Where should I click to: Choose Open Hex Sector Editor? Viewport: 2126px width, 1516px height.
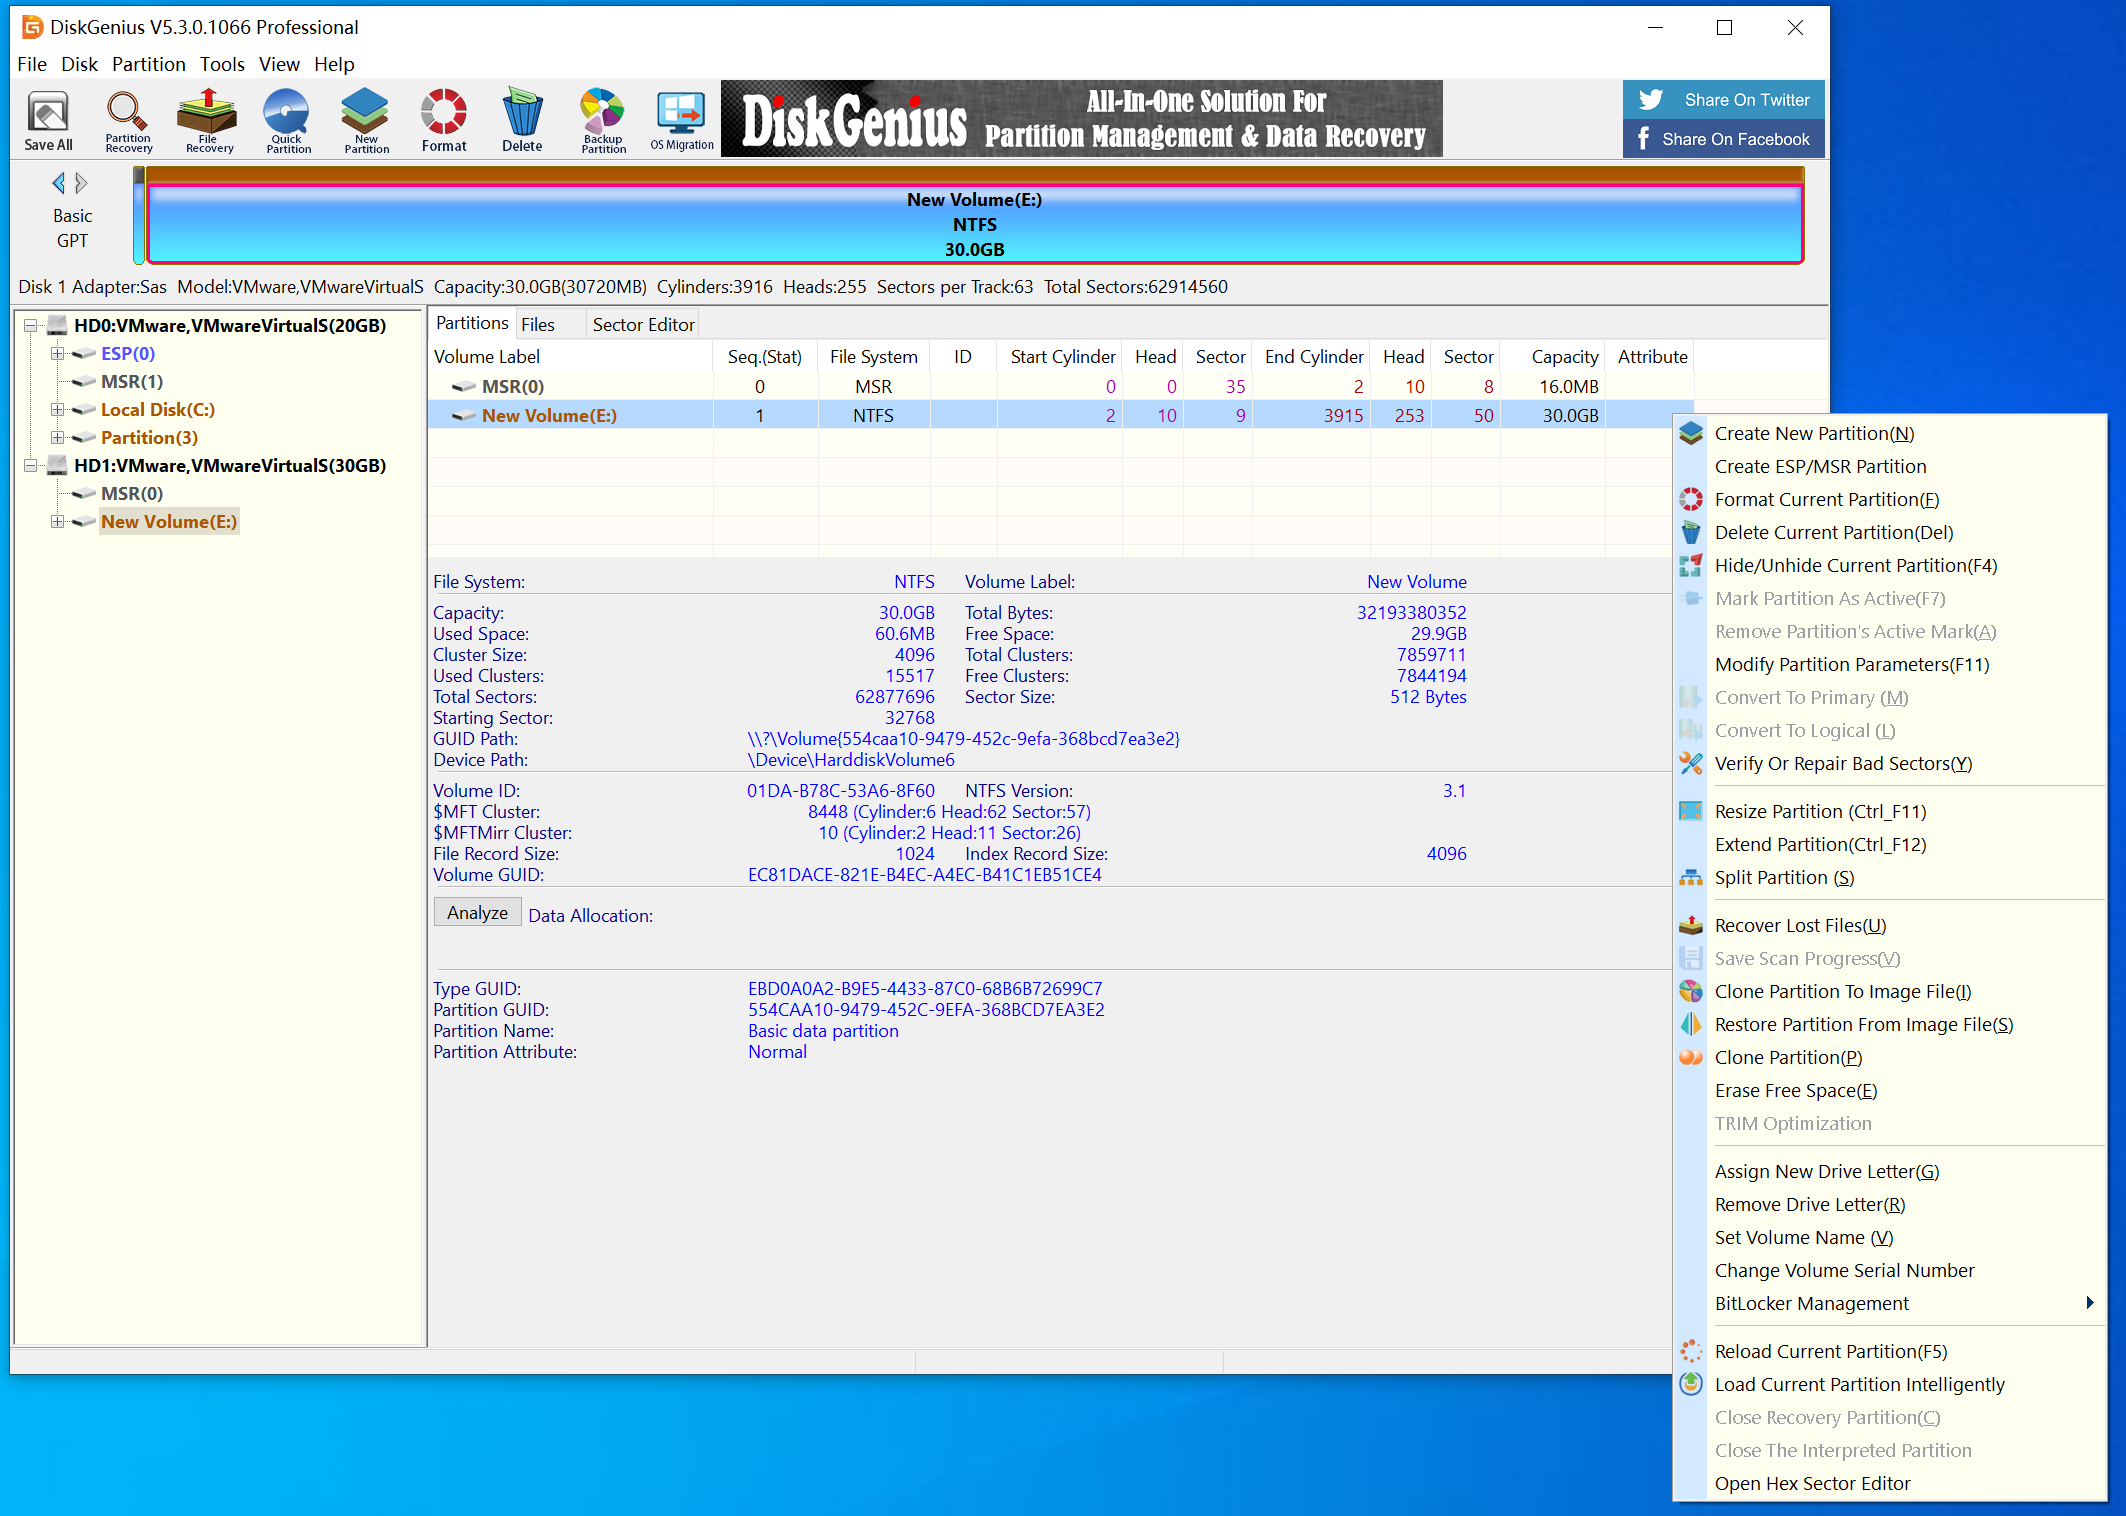point(1812,1483)
